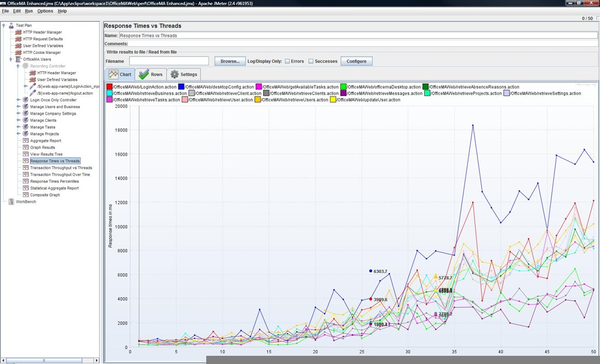Click the HTTP Header Manager icon under Test Plan

click(18, 32)
